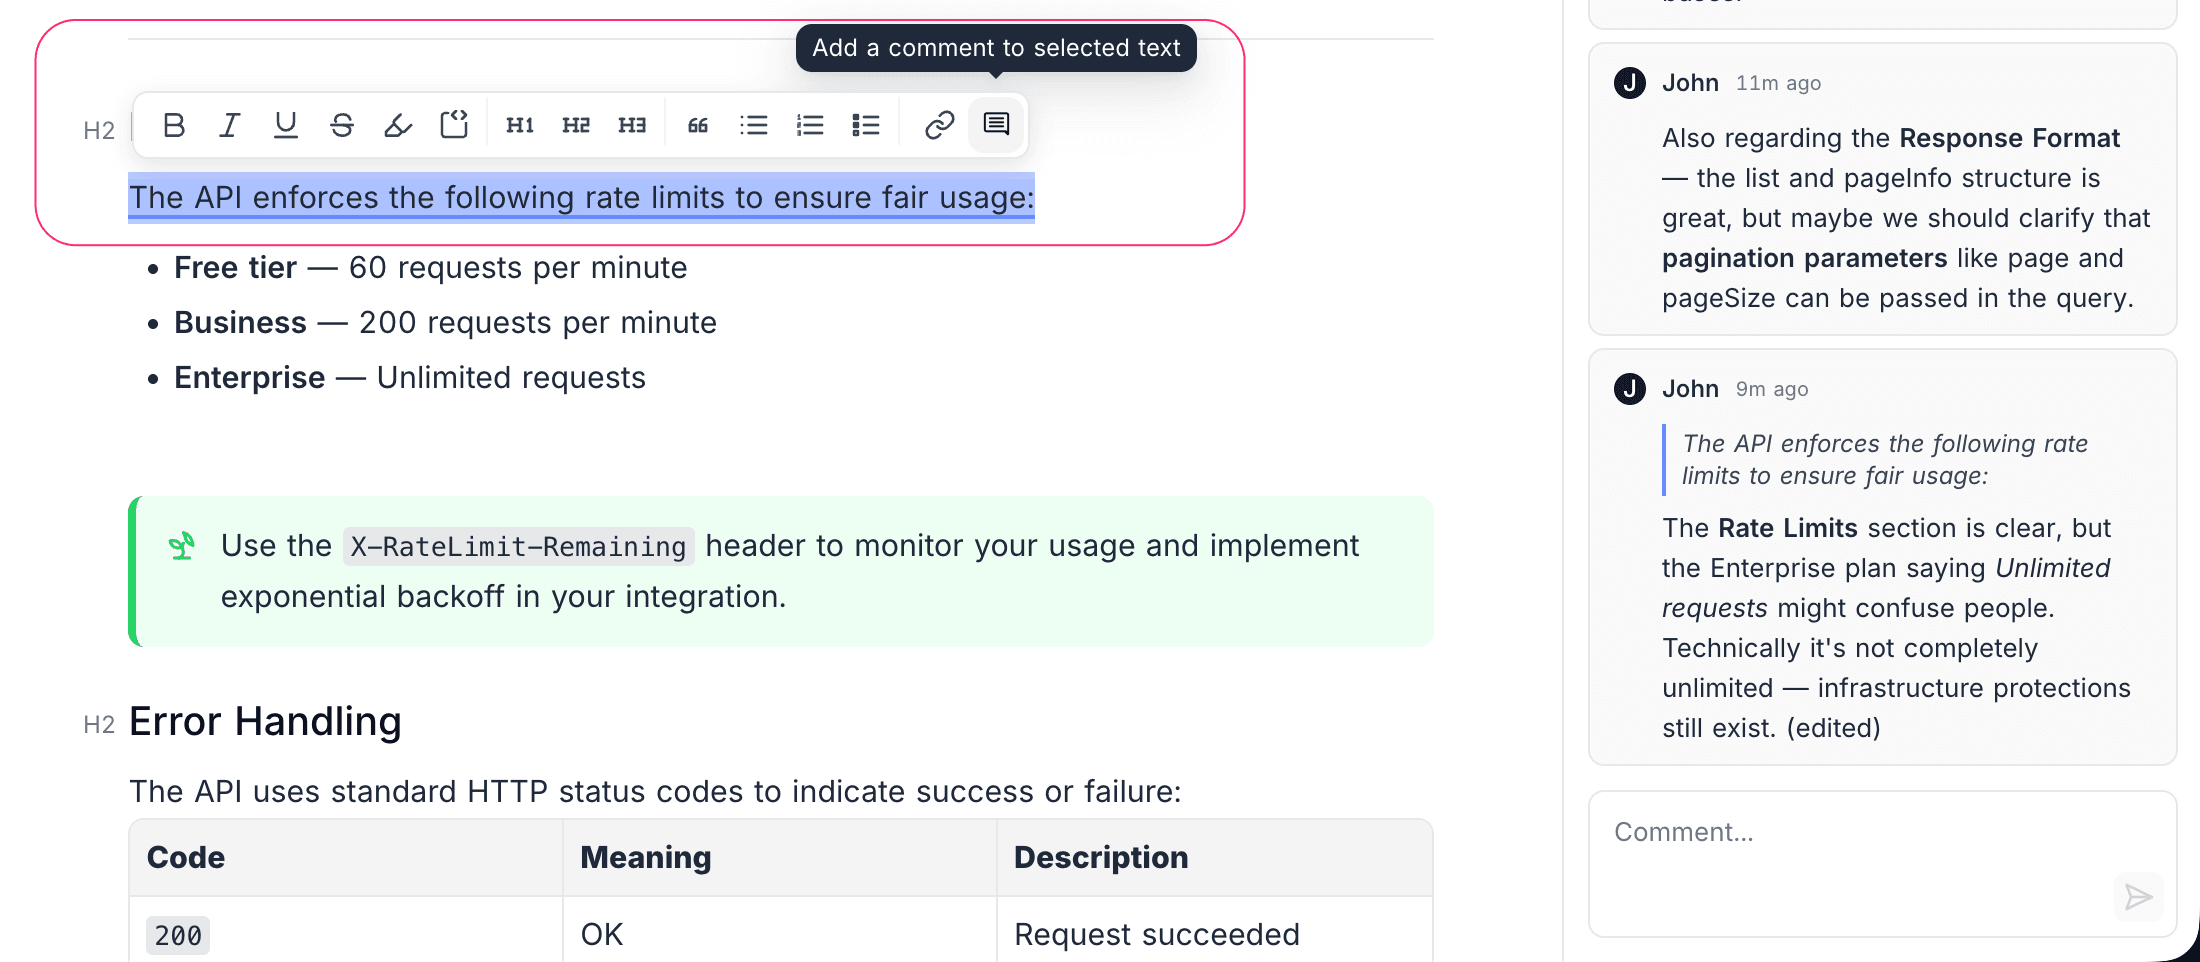Add a comment to the selected text

pyautogui.click(x=996, y=125)
